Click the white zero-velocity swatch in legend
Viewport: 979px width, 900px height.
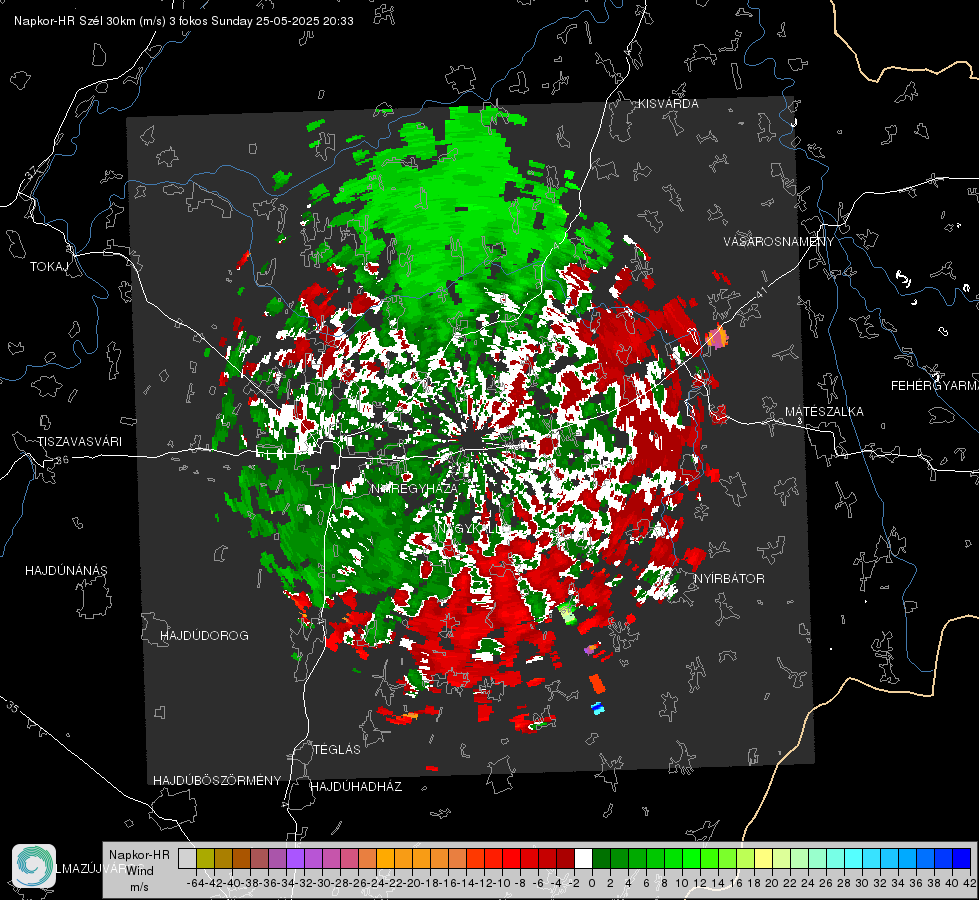click(583, 859)
